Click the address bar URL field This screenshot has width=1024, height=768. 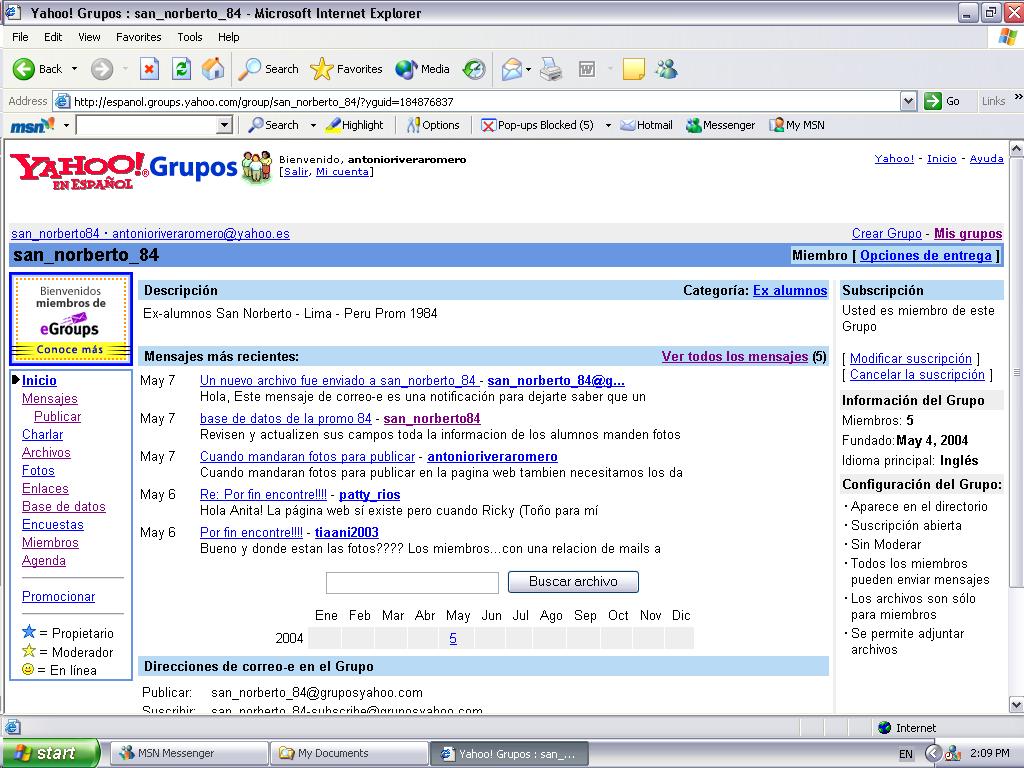tap(485, 101)
